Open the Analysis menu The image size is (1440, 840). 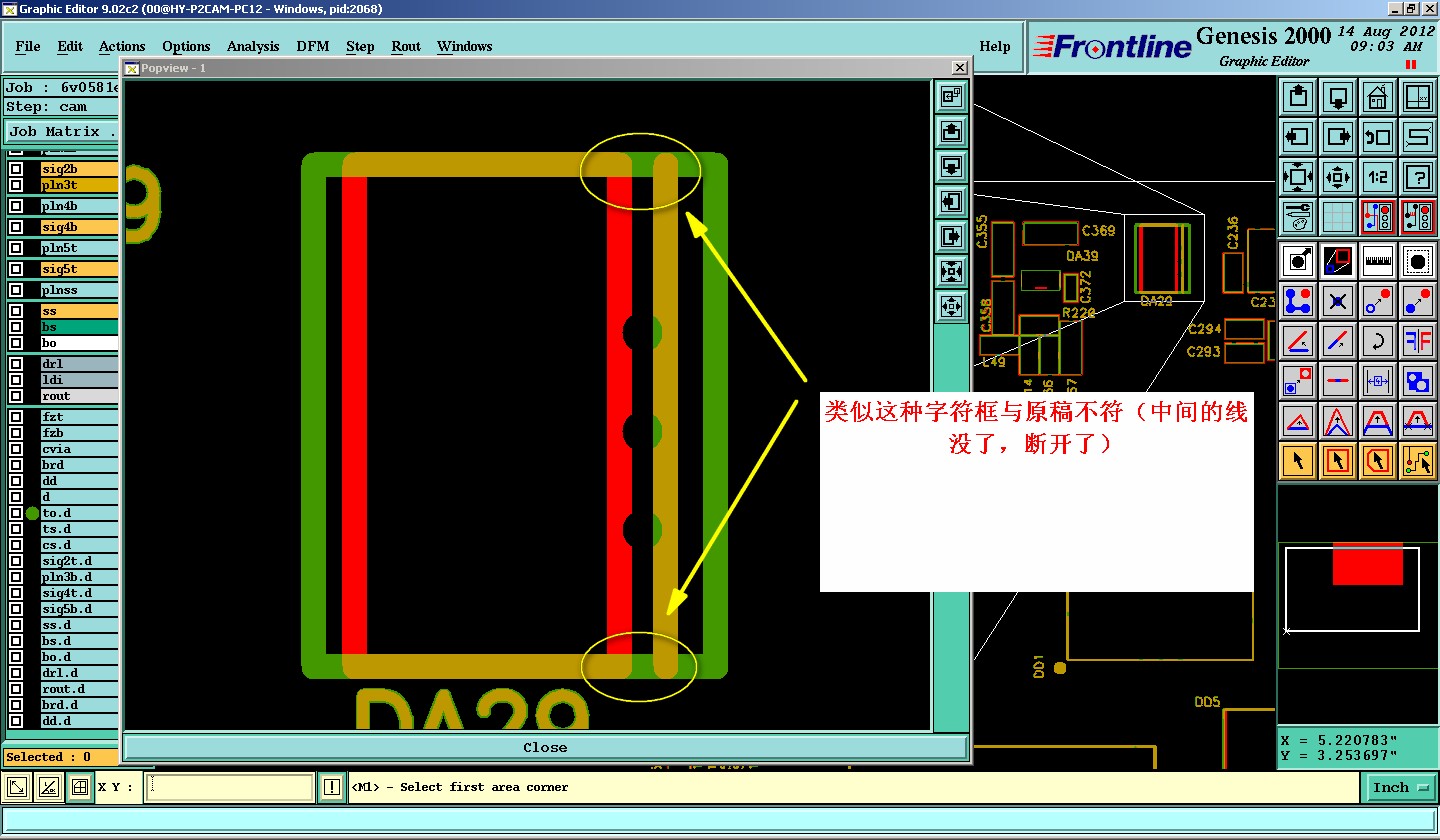coord(253,46)
